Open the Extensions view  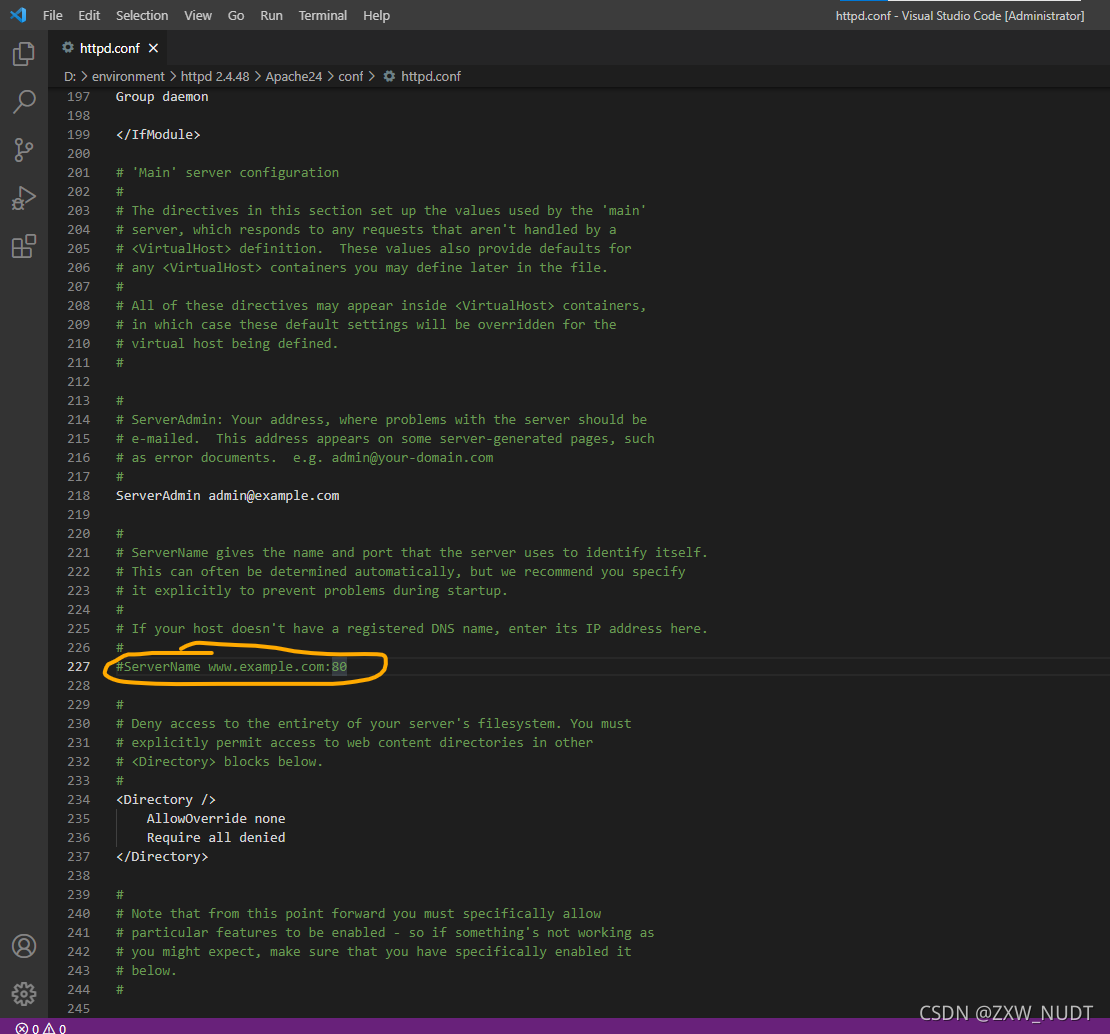click(23, 246)
